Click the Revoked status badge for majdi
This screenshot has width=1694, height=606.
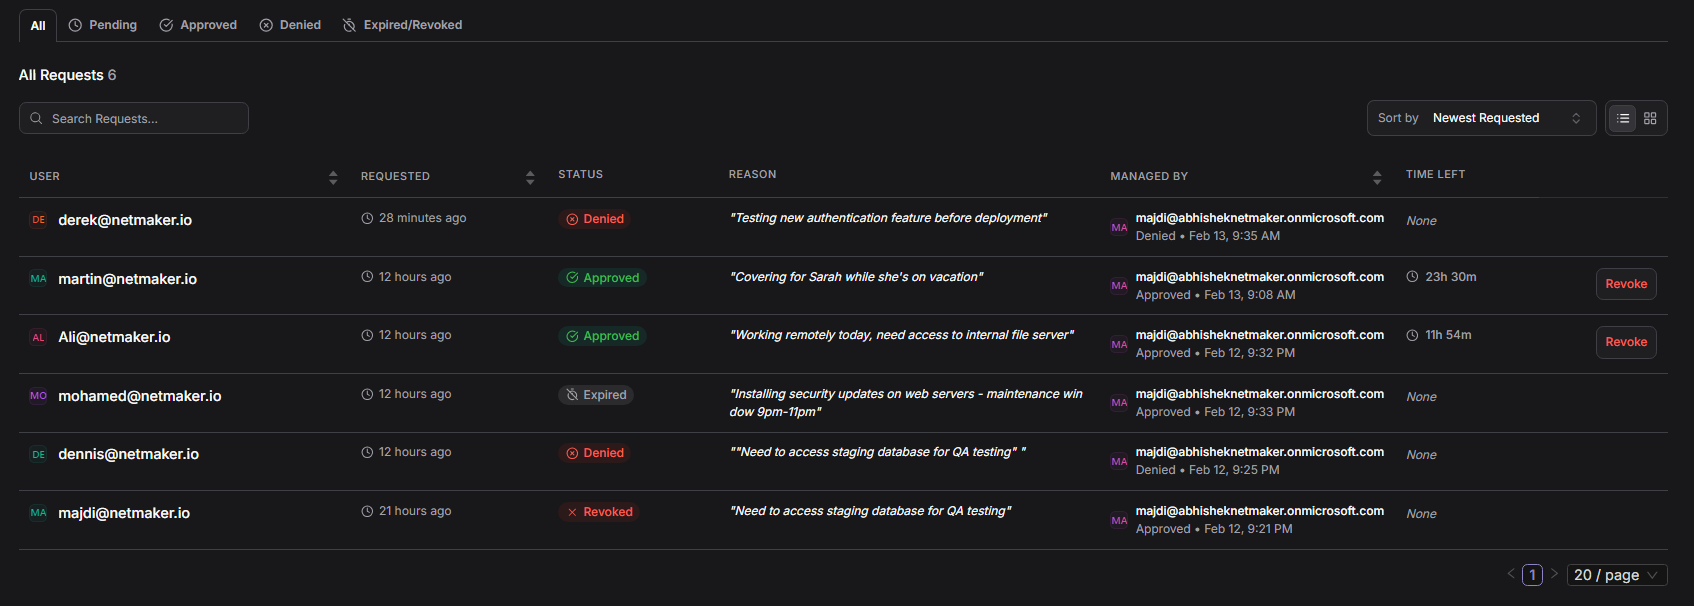tap(600, 512)
